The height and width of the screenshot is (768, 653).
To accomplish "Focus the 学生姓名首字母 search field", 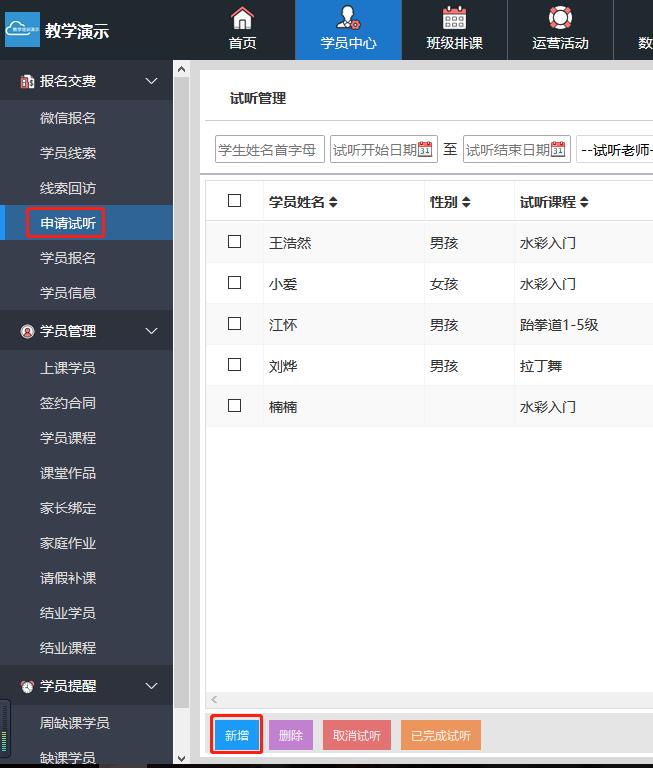I will tap(269, 150).
